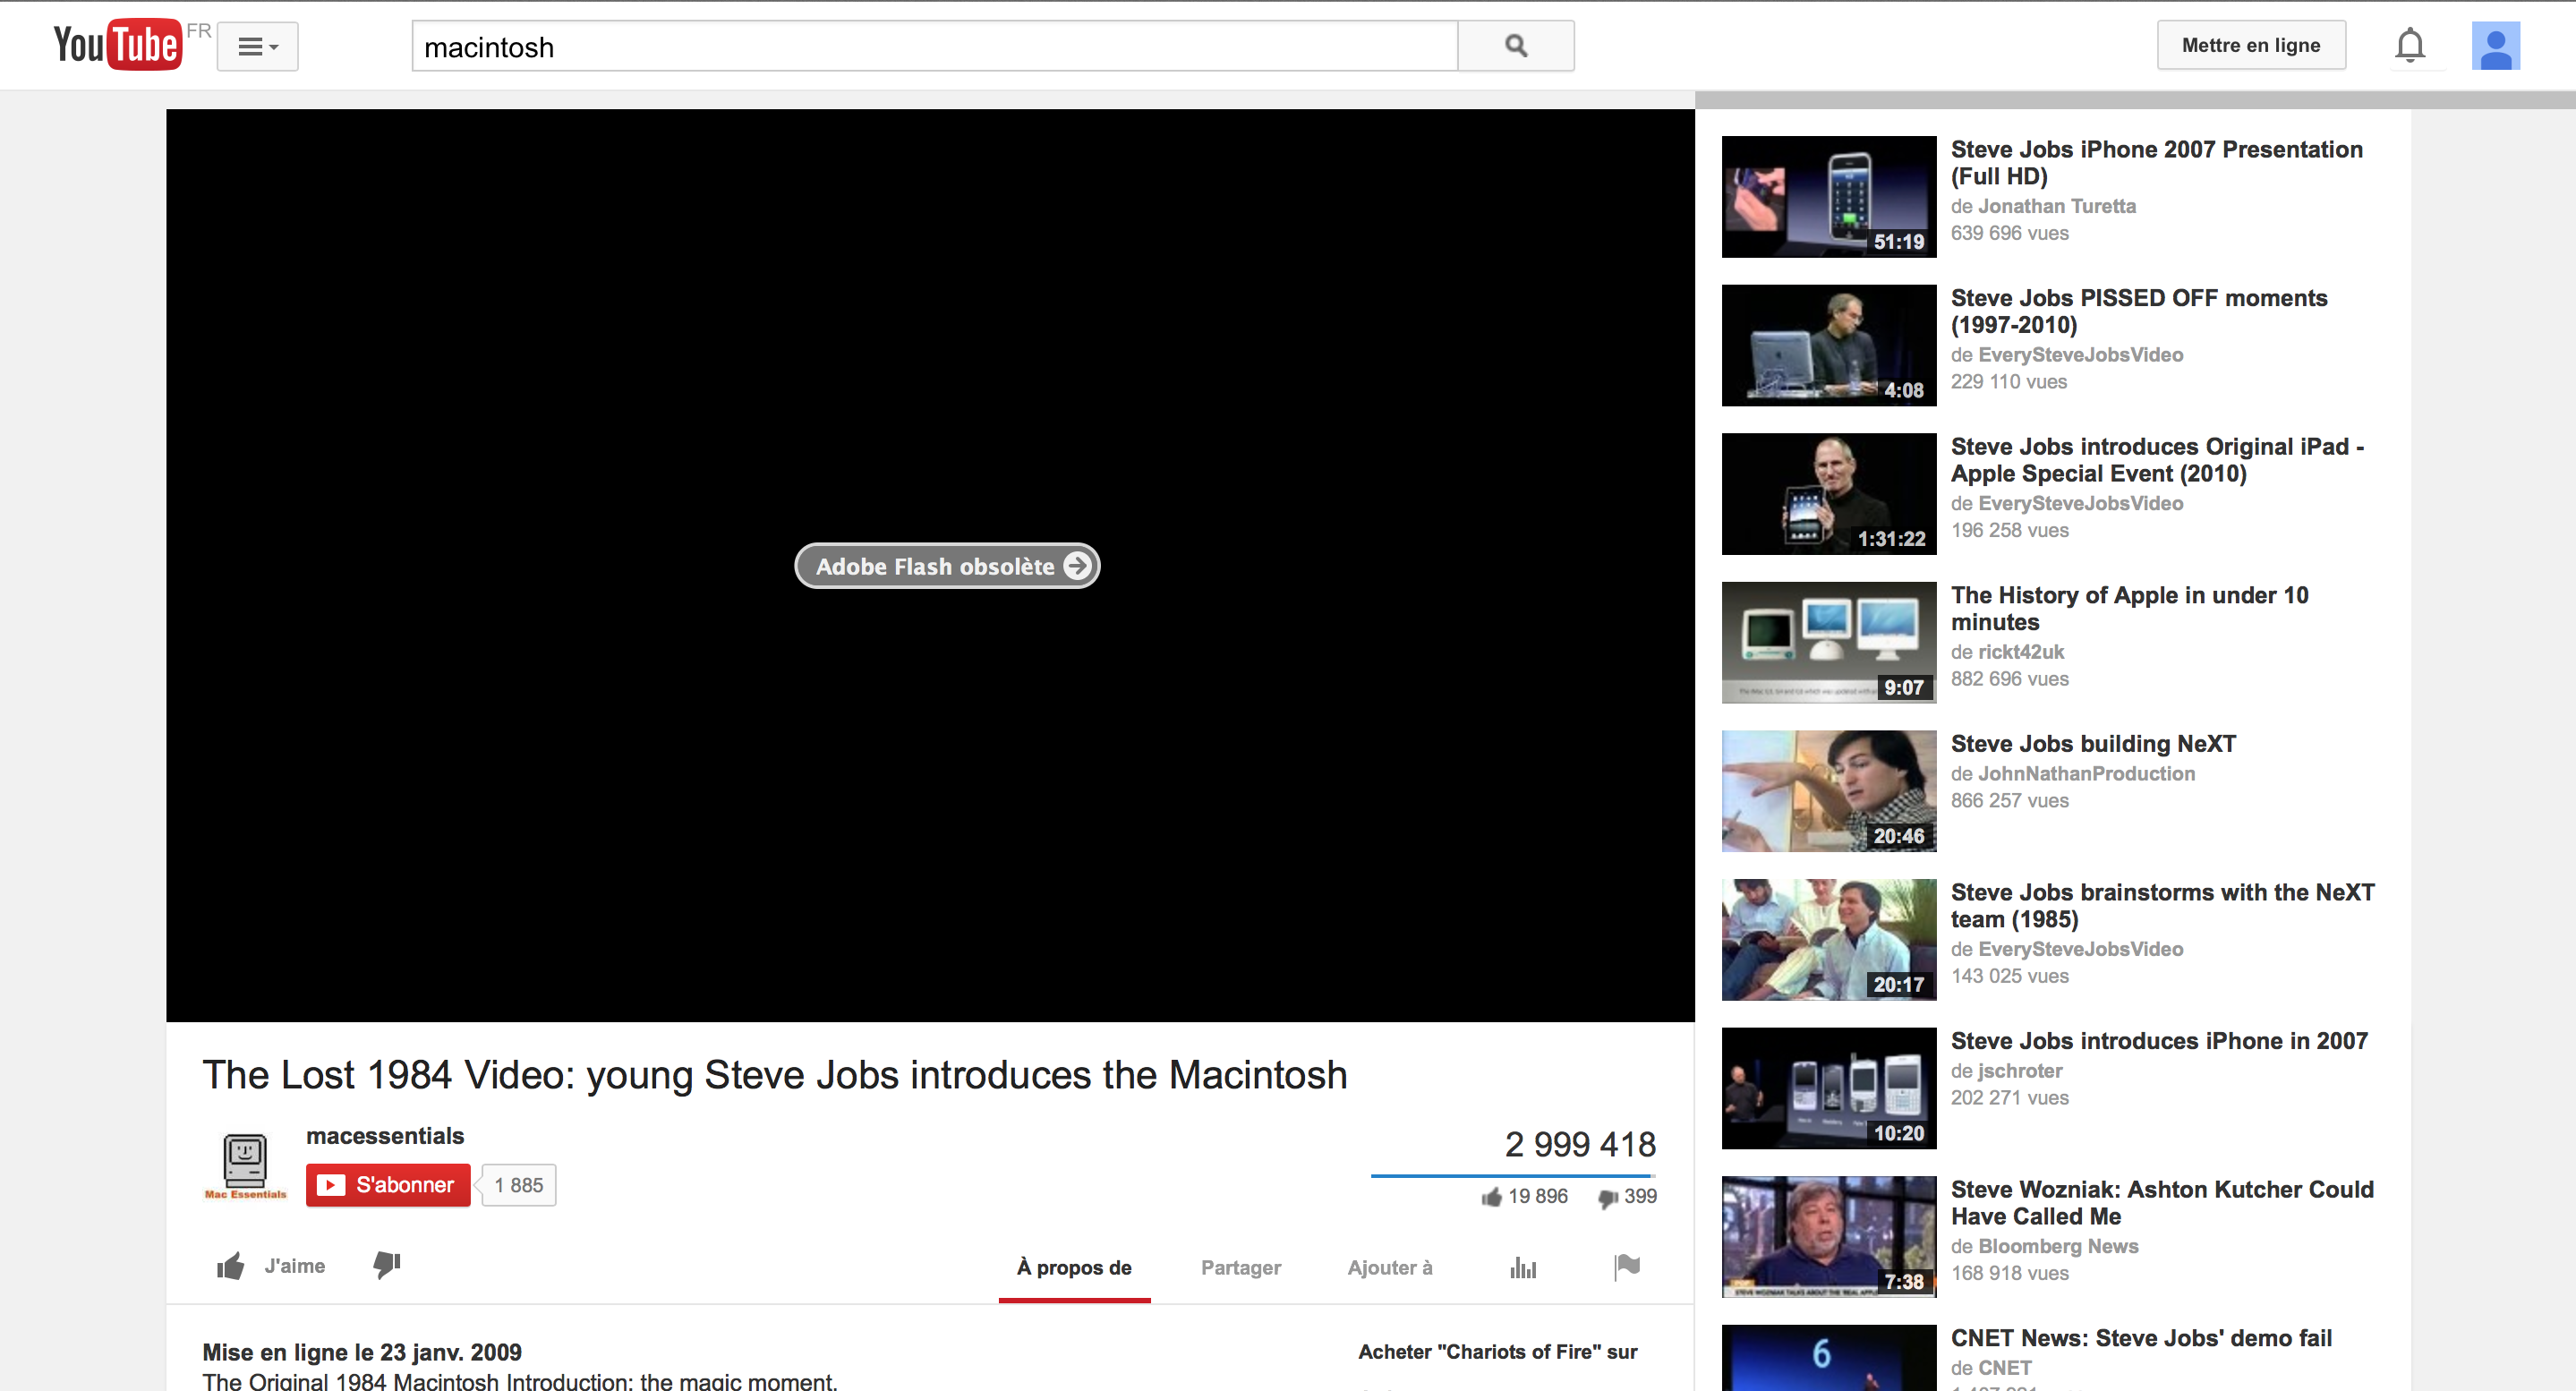
Task: Click the History of Apple video thumbnail
Action: (x=1829, y=642)
